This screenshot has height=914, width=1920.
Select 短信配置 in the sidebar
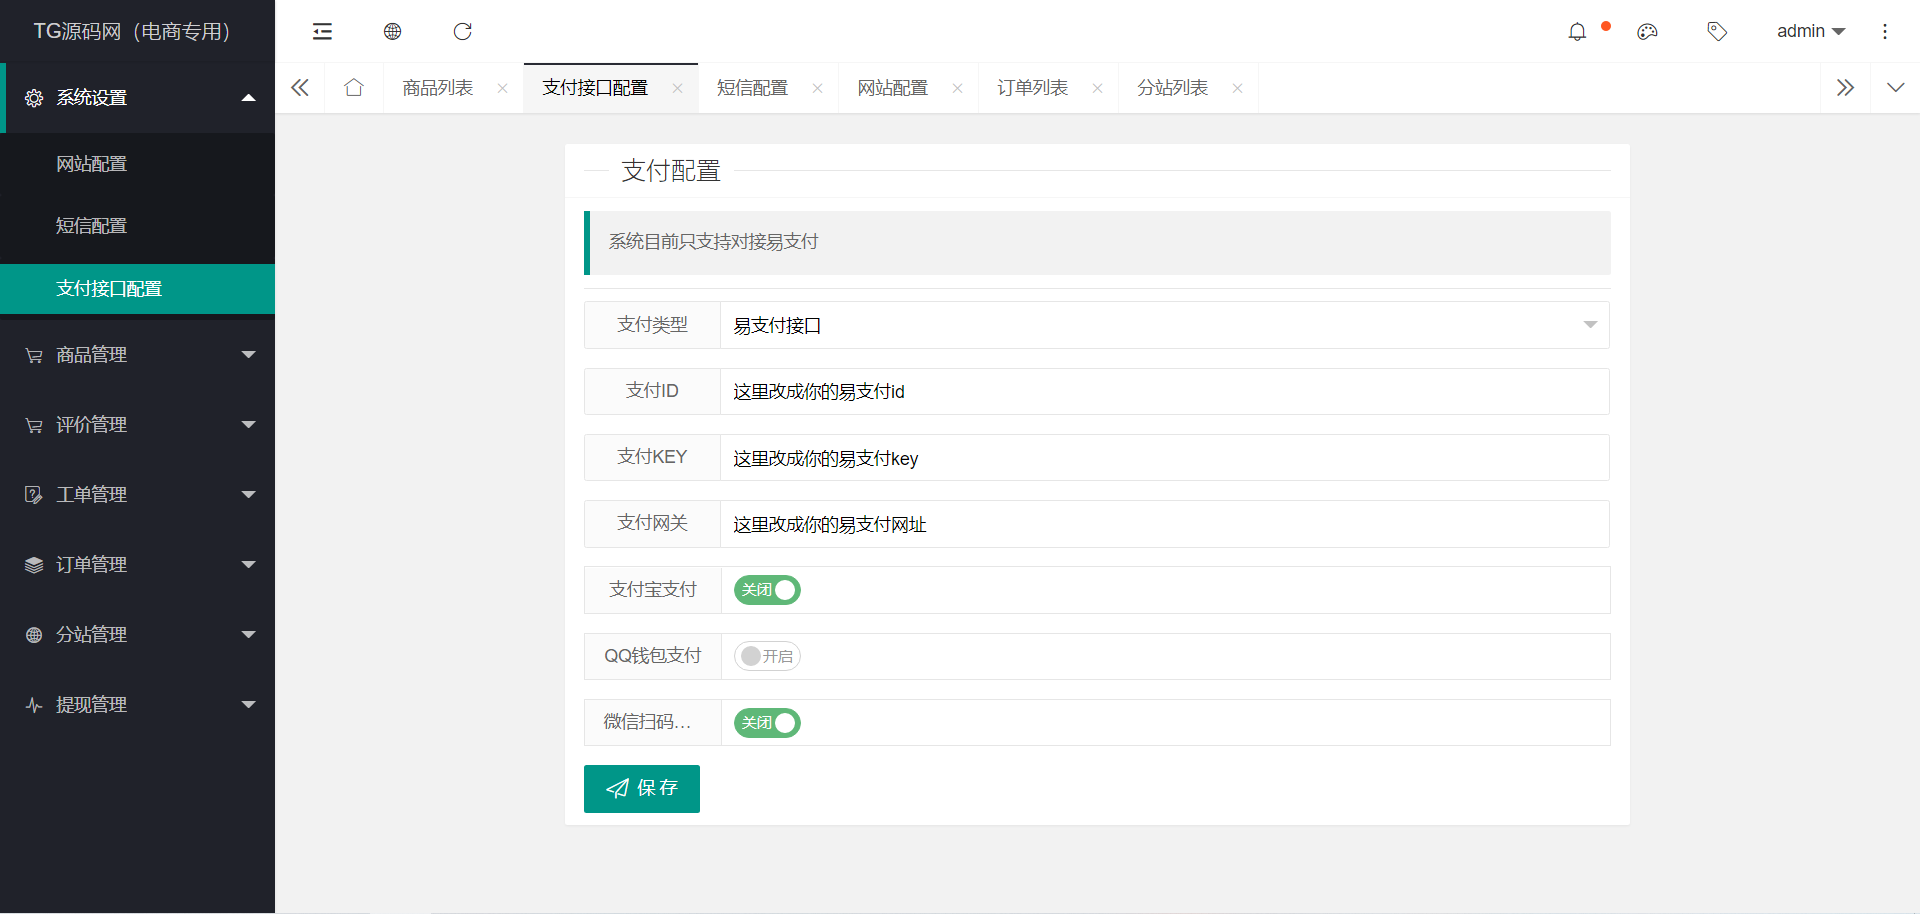pyautogui.click(x=92, y=226)
